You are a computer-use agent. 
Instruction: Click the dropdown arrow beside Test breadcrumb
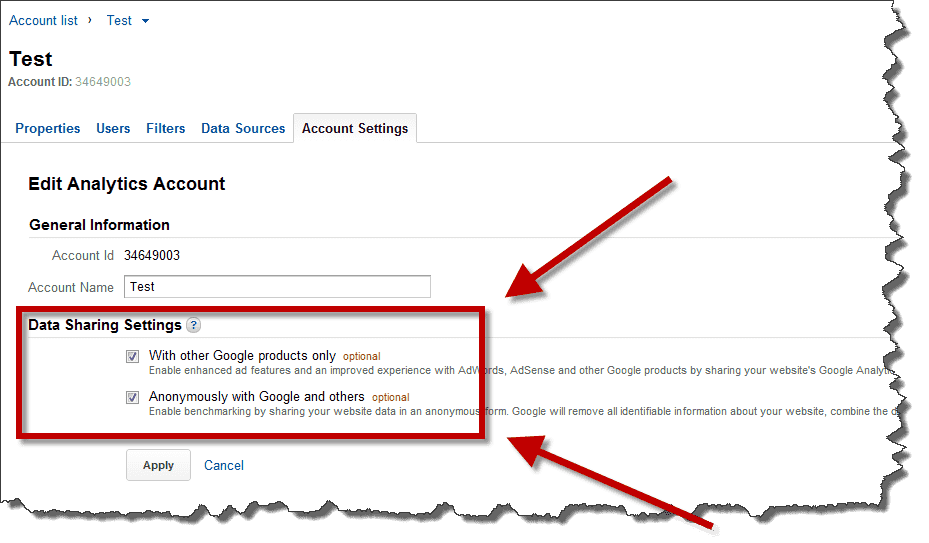[x=146, y=21]
